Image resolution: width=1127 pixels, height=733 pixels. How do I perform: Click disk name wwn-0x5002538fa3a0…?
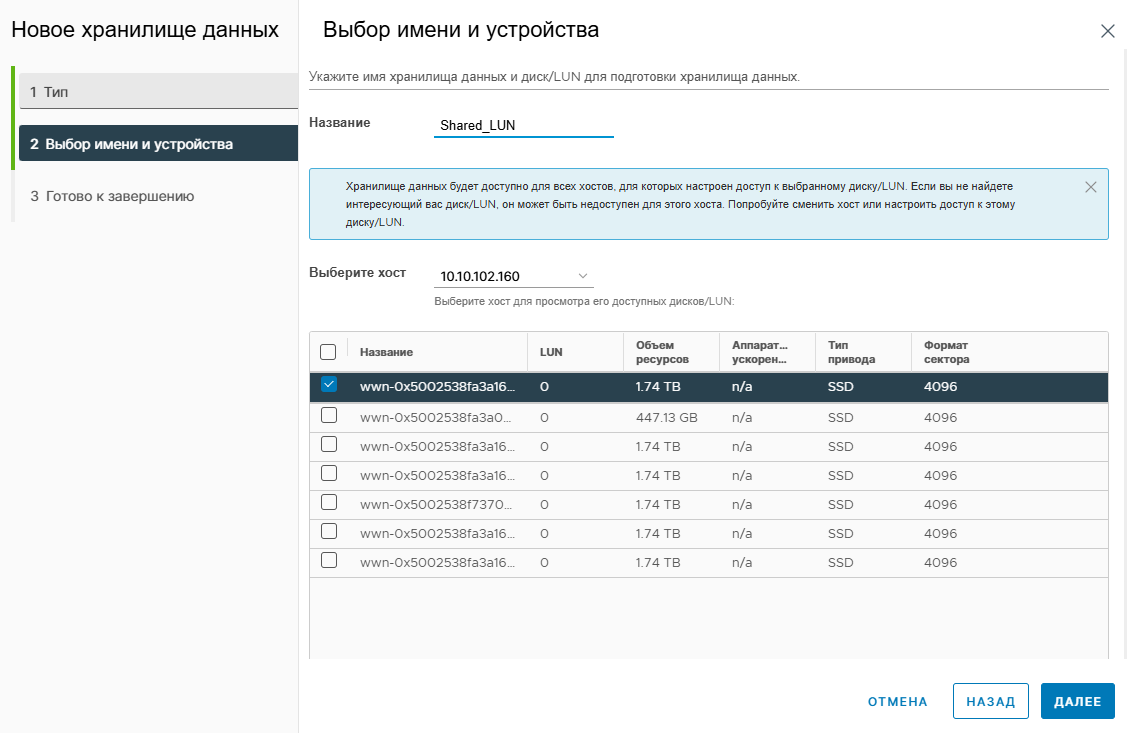(437, 418)
